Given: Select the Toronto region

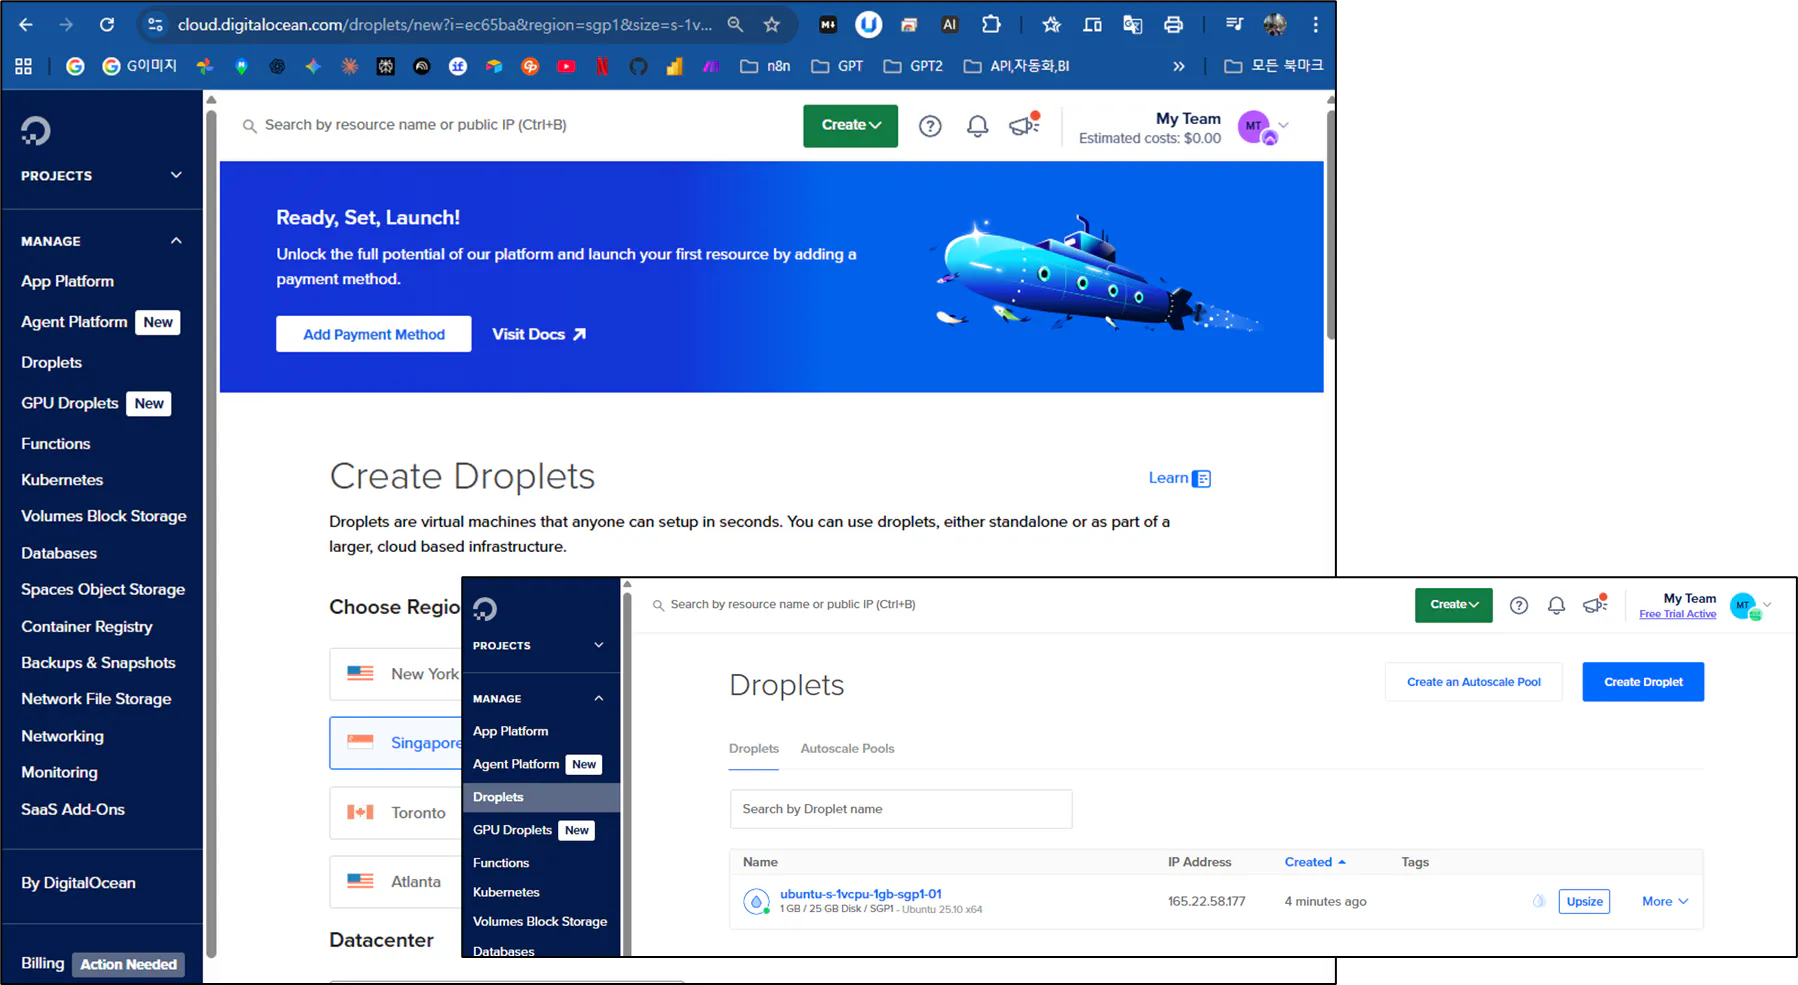Looking at the screenshot, I should click(395, 813).
